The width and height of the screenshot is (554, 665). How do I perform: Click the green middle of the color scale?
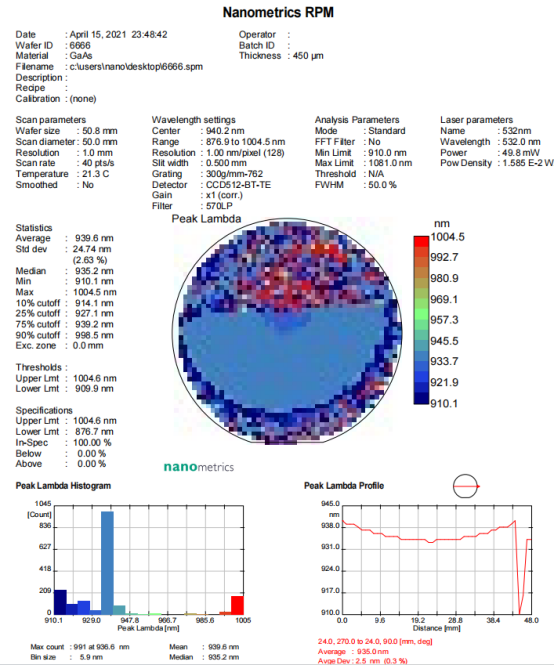[x=421, y=314]
